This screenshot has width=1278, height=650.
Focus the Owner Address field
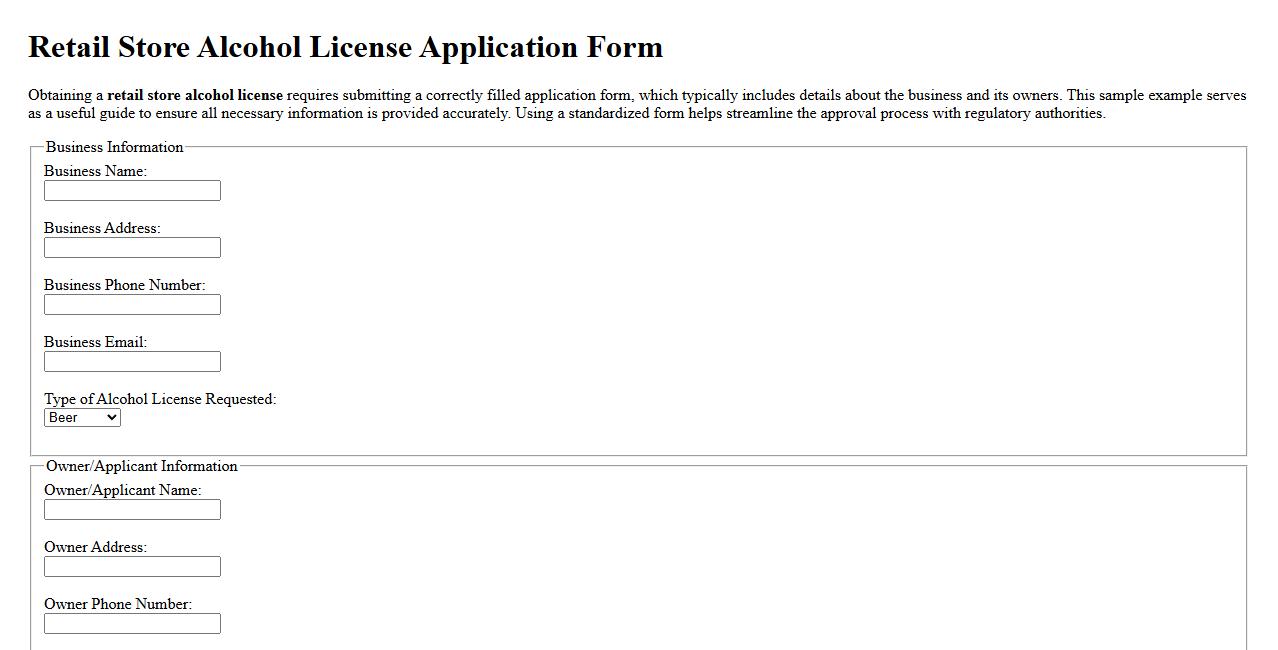[132, 566]
